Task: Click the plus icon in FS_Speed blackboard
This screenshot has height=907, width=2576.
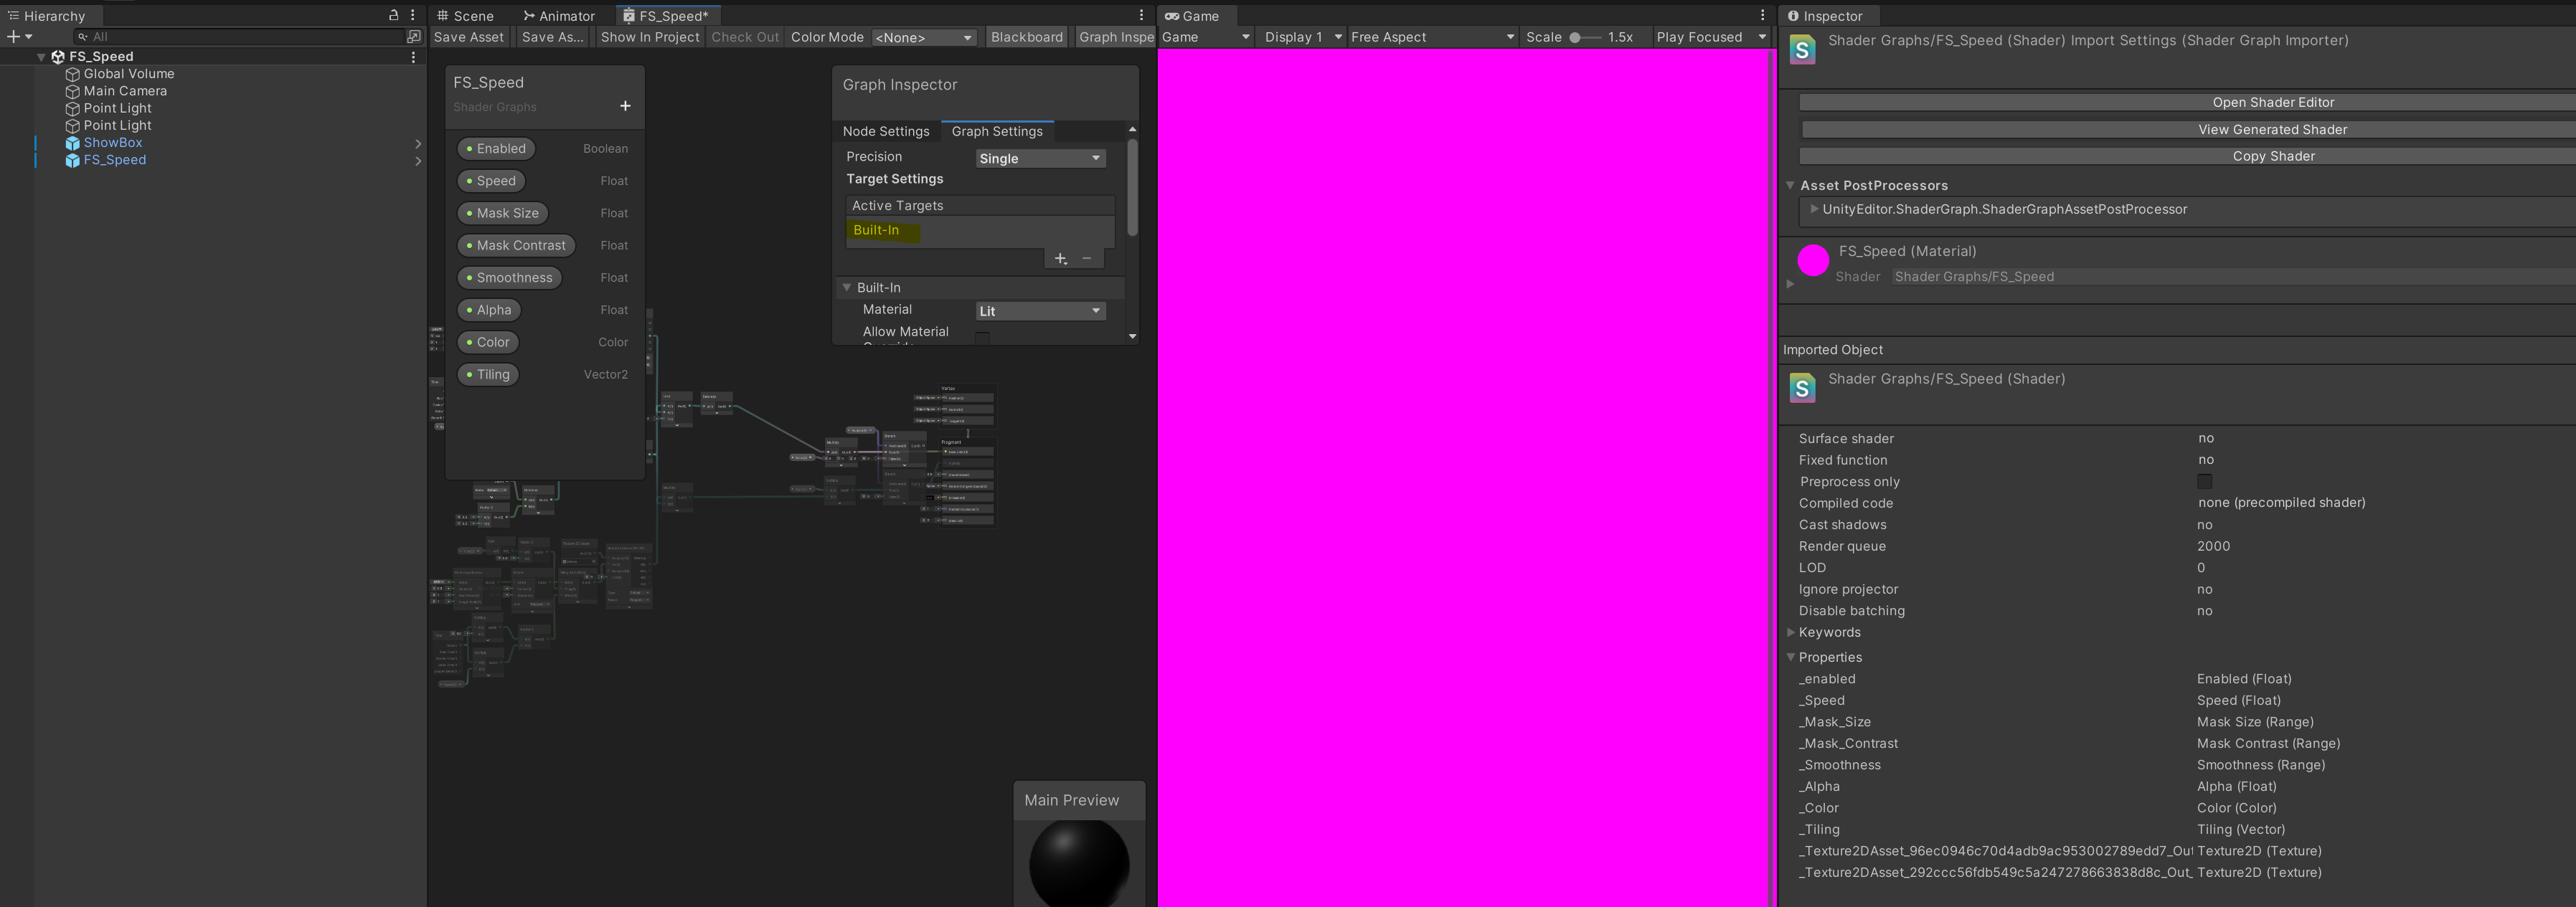Action: [x=625, y=106]
